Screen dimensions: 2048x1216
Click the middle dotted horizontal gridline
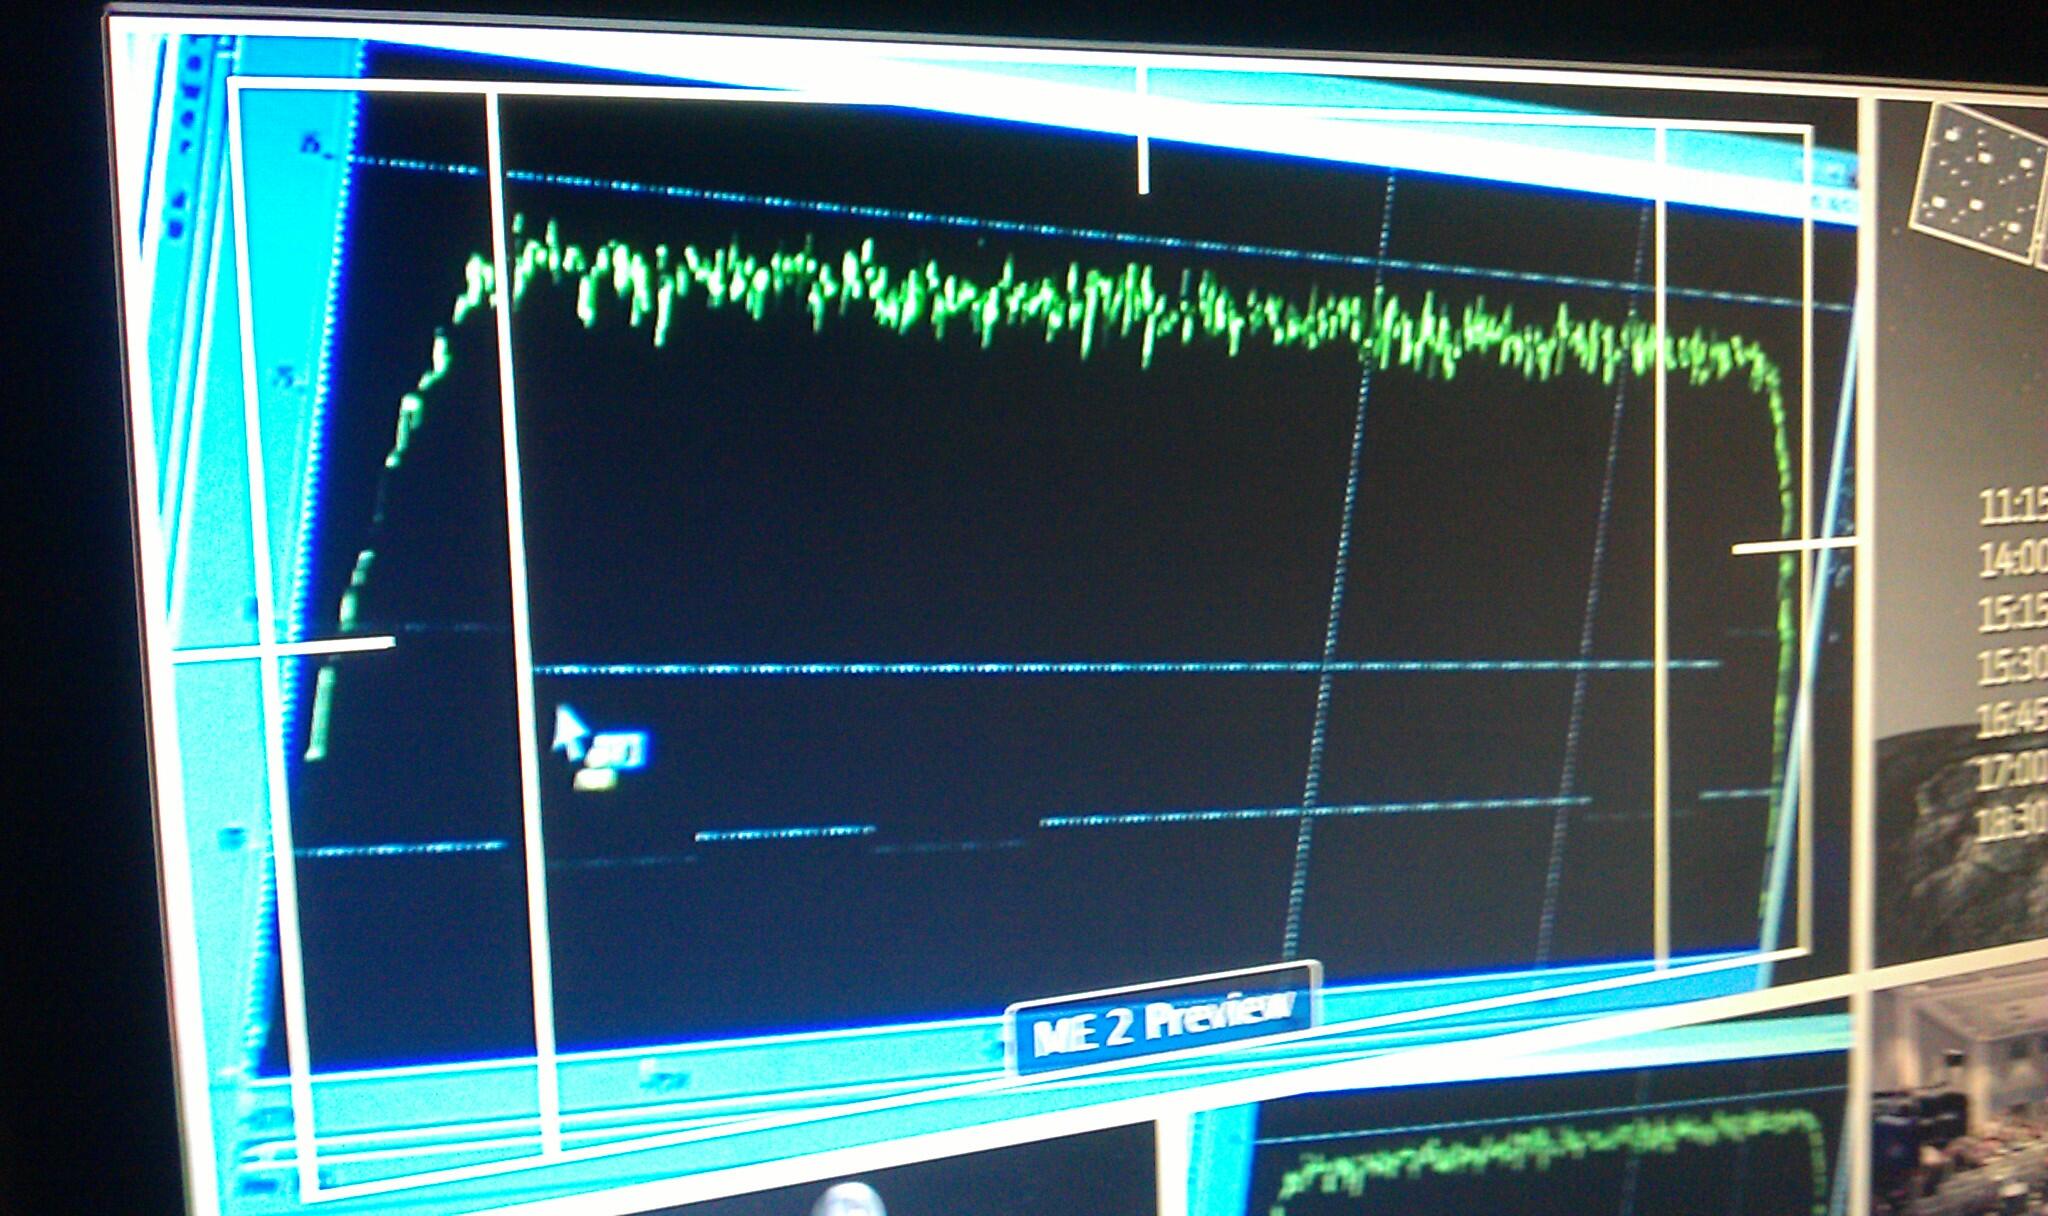coord(1000,666)
